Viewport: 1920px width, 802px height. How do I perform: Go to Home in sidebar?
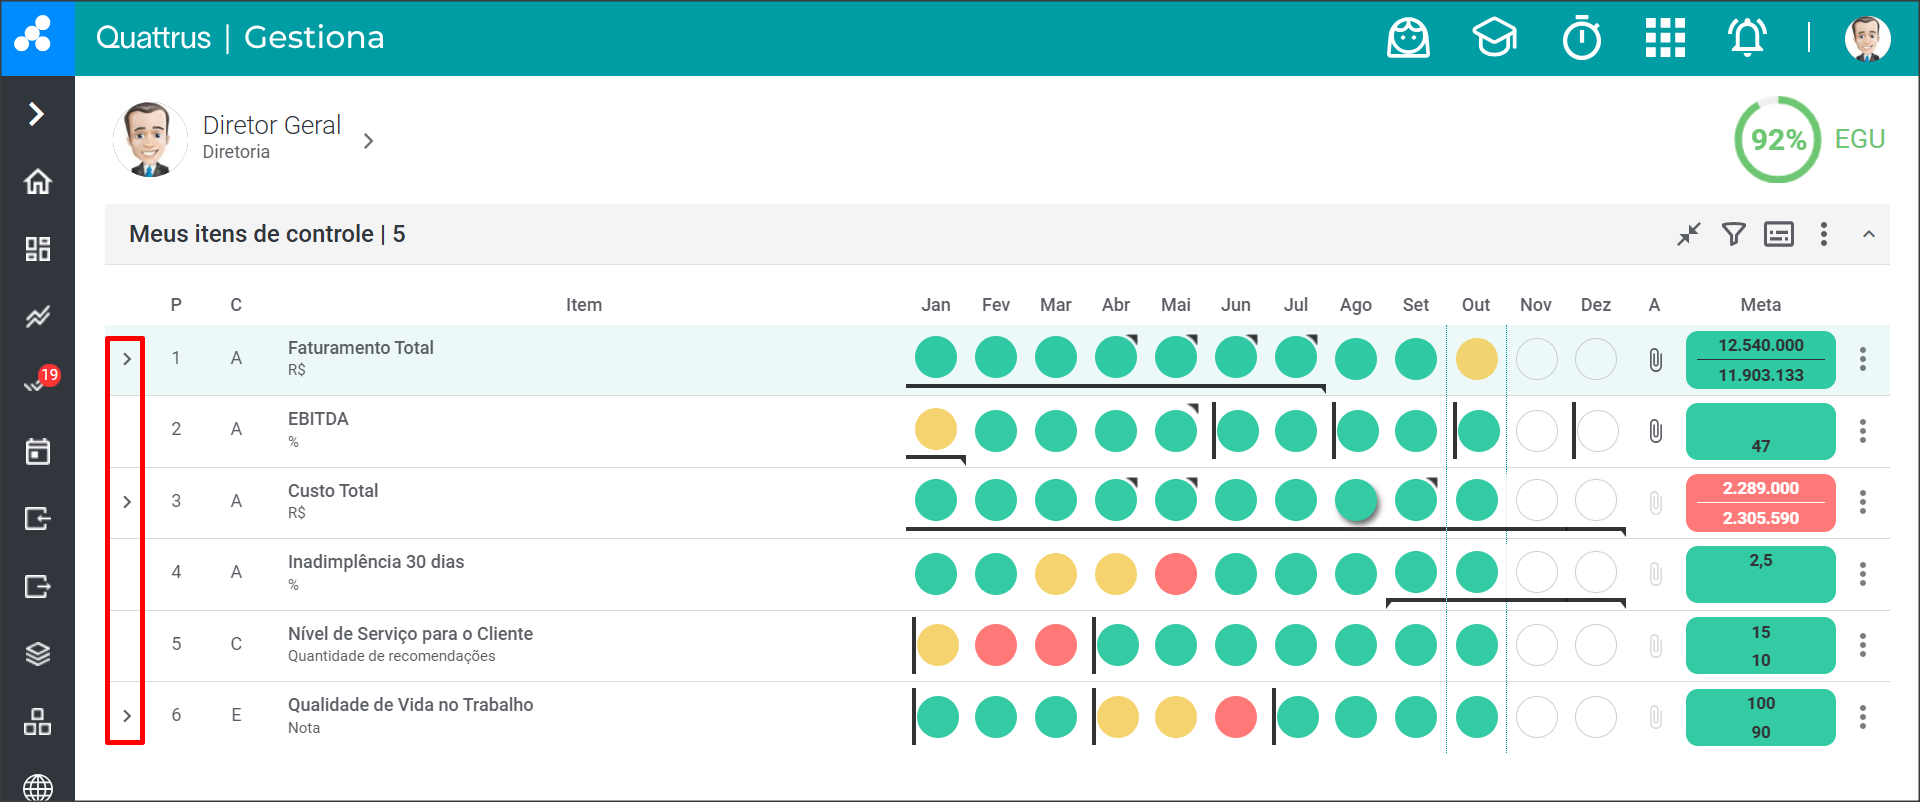point(38,182)
